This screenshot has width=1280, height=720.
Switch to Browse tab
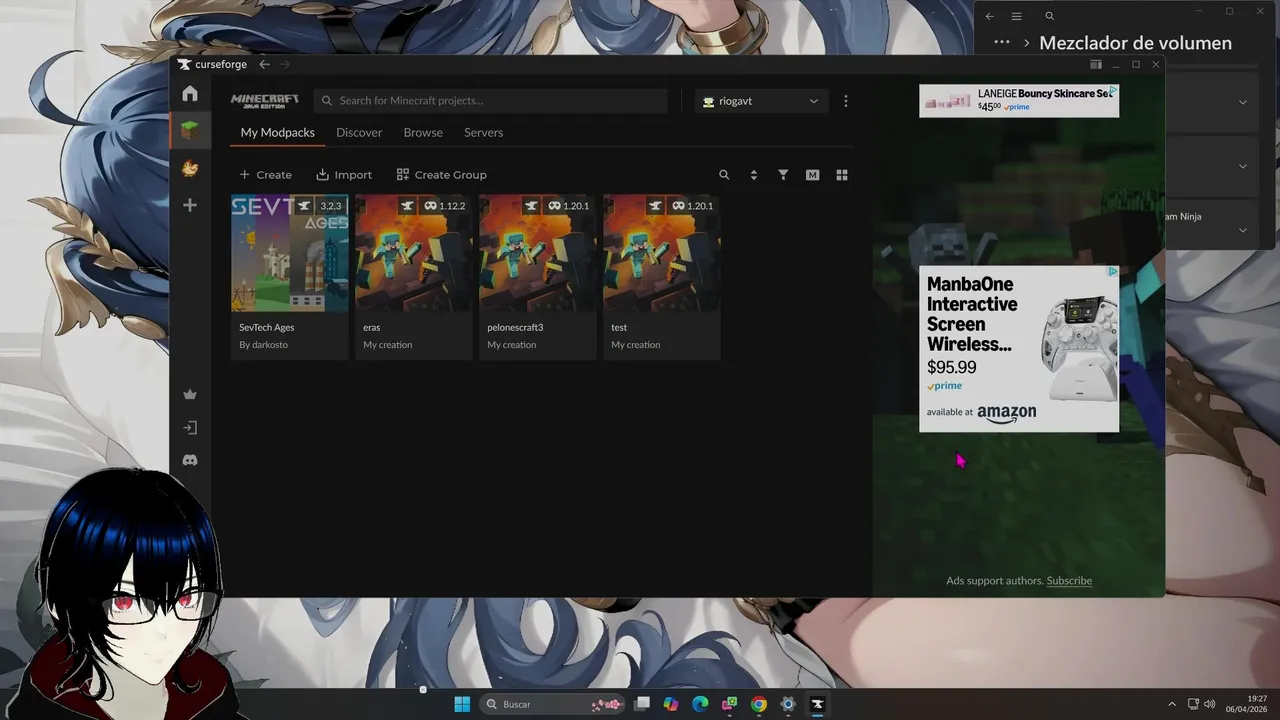pos(423,132)
